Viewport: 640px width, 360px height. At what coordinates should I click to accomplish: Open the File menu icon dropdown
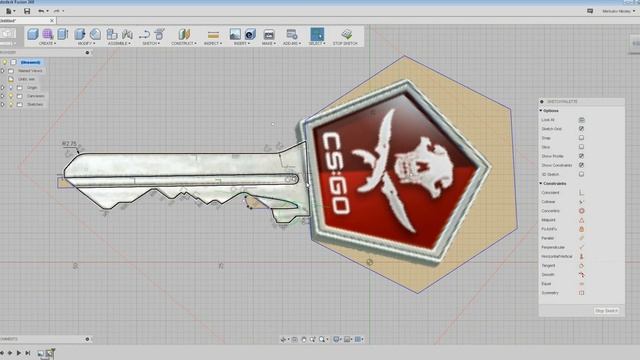click(10, 11)
